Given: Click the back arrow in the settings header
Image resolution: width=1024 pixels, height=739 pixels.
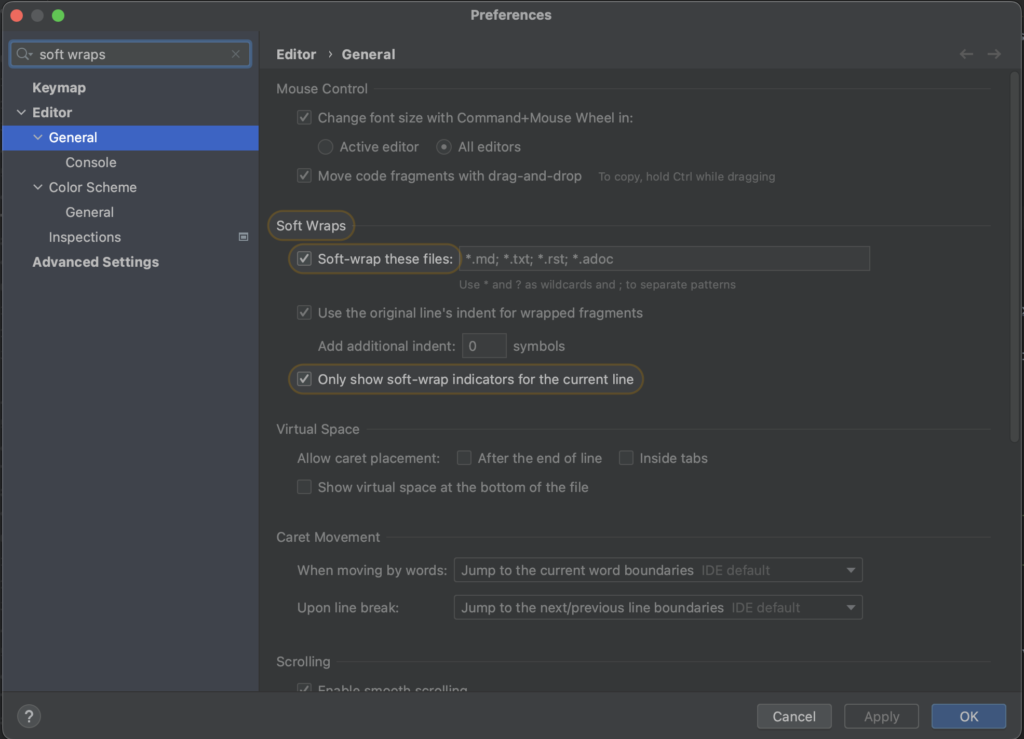Looking at the screenshot, I should pyautogui.click(x=966, y=54).
